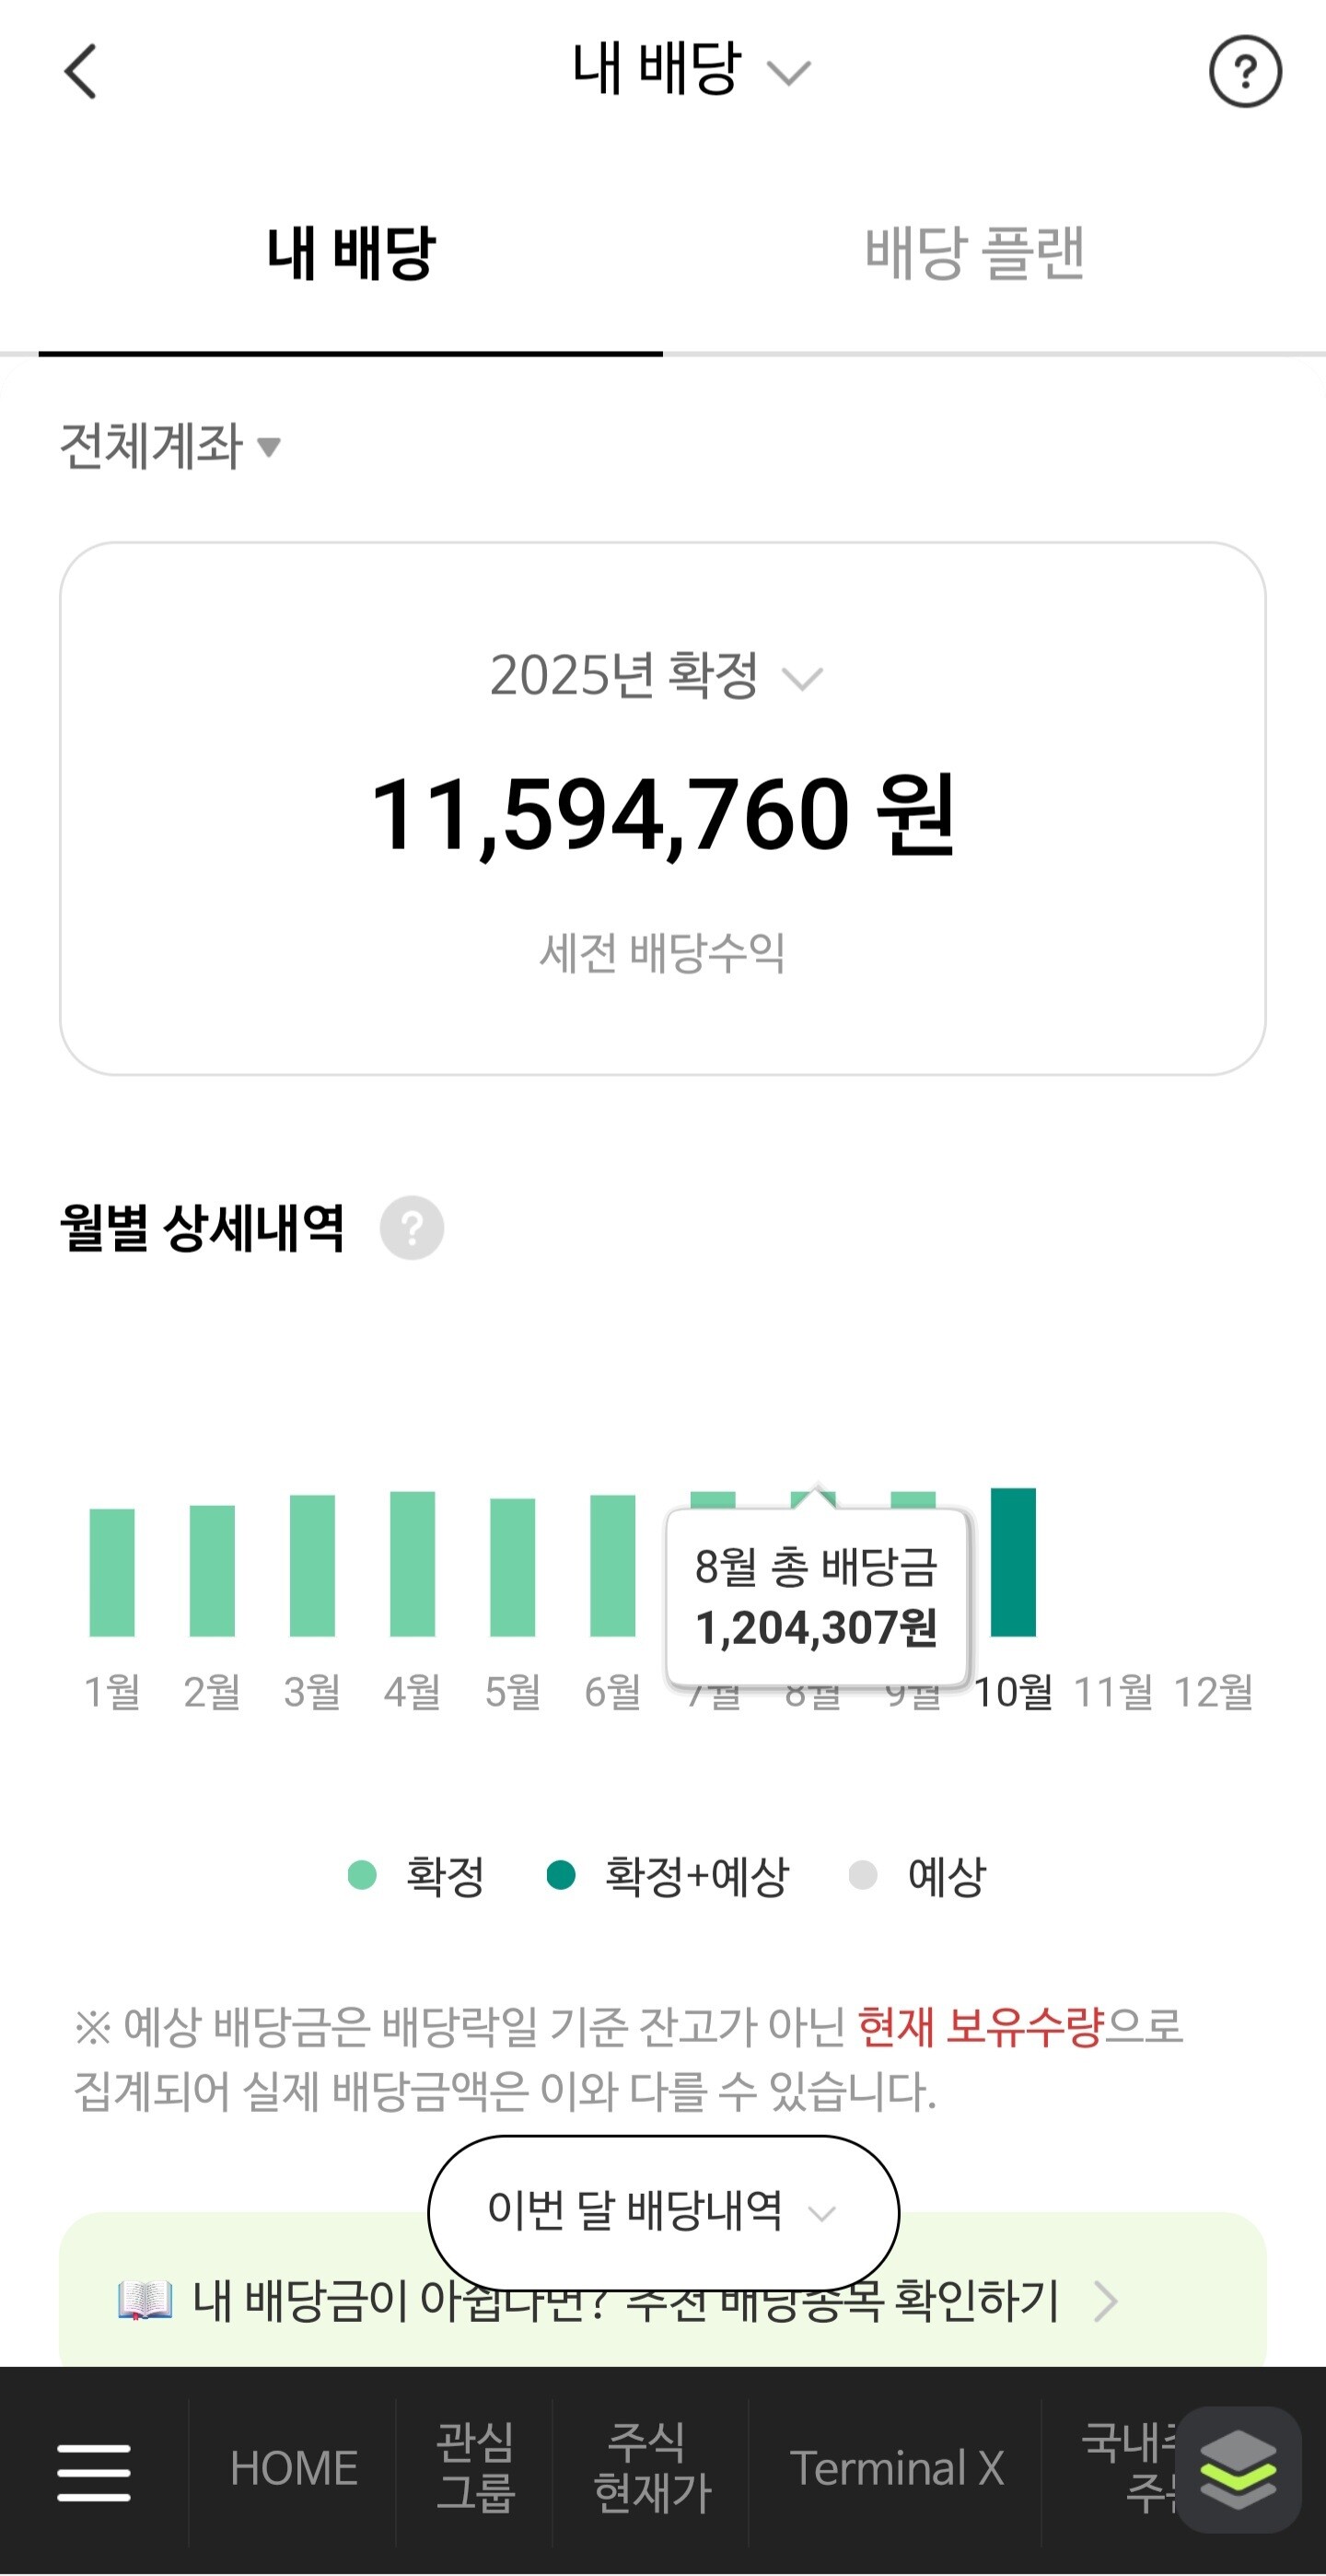The image size is (1326, 2576).
Task: Go to HOME in bottom bar
Action: pyautogui.click(x=294, y=2469)
